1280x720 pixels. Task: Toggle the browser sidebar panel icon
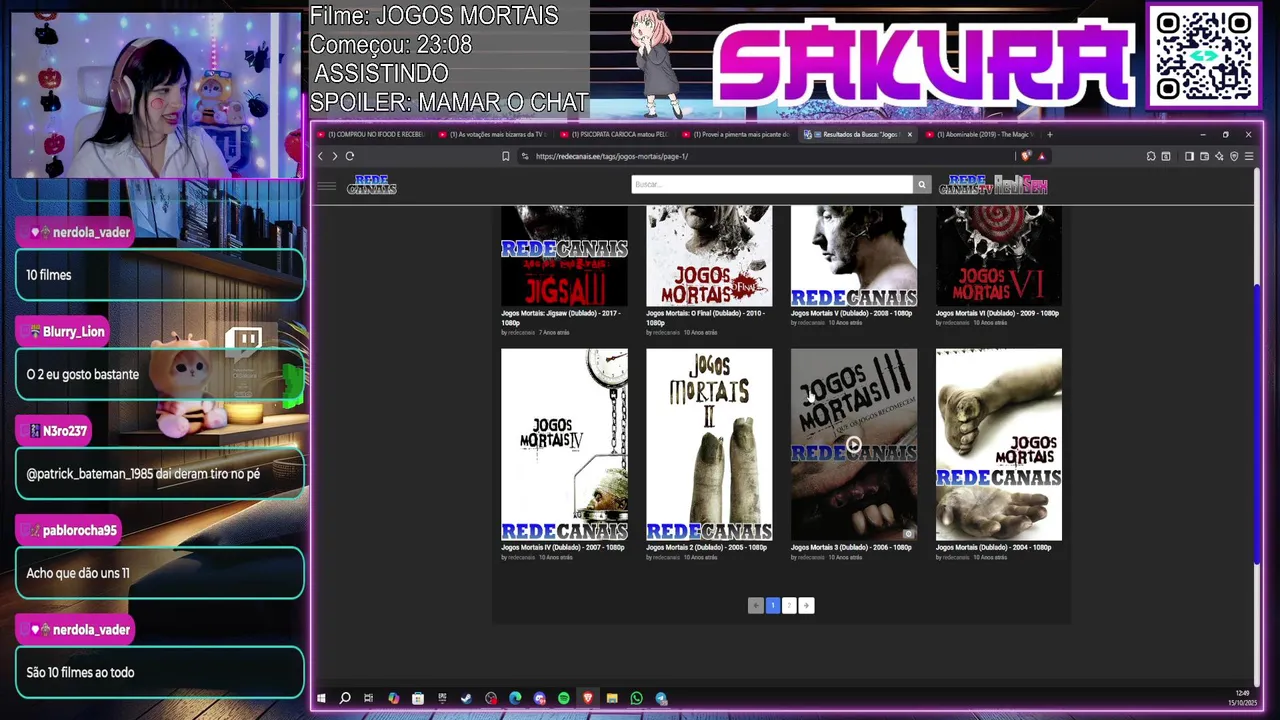[1189, 156]
